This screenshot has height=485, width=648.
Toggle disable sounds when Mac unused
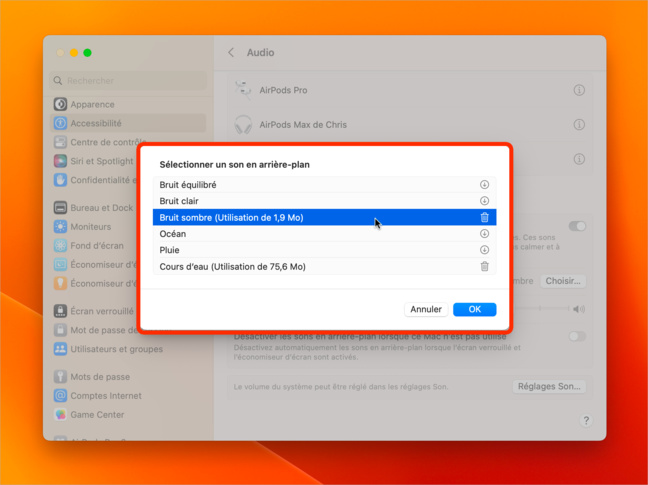577,336
